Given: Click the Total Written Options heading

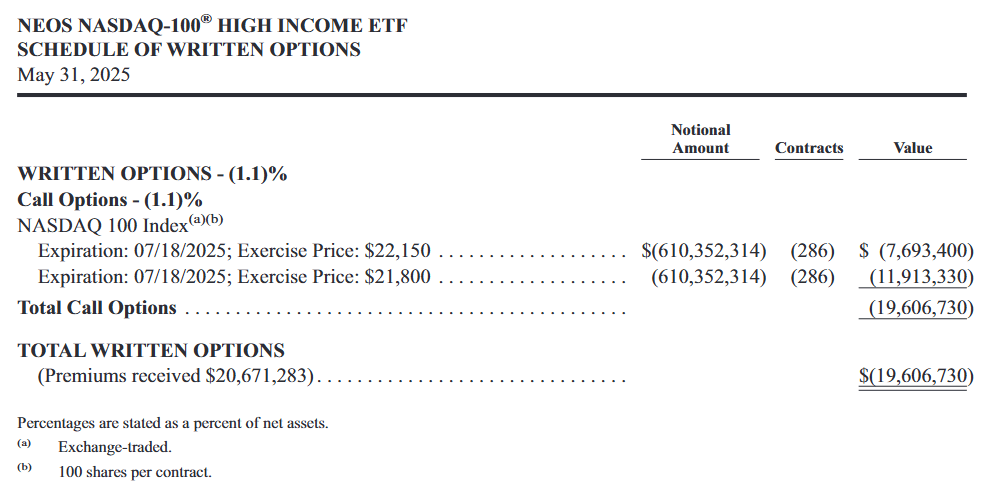Looking at the screenshot, I should pos(152,351).
